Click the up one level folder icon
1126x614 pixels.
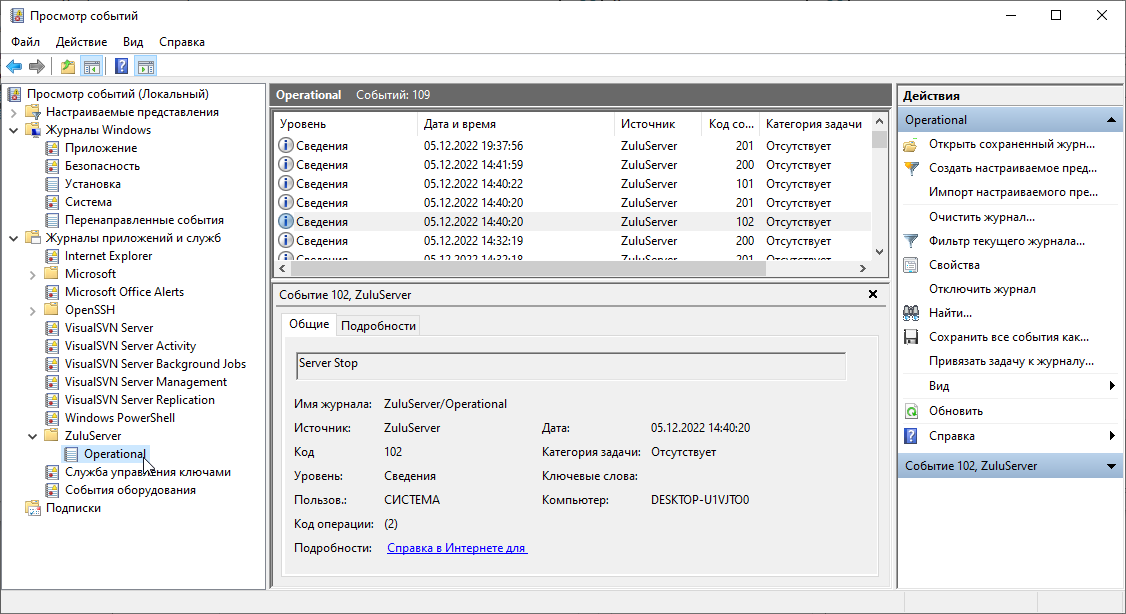pos(67,67)
